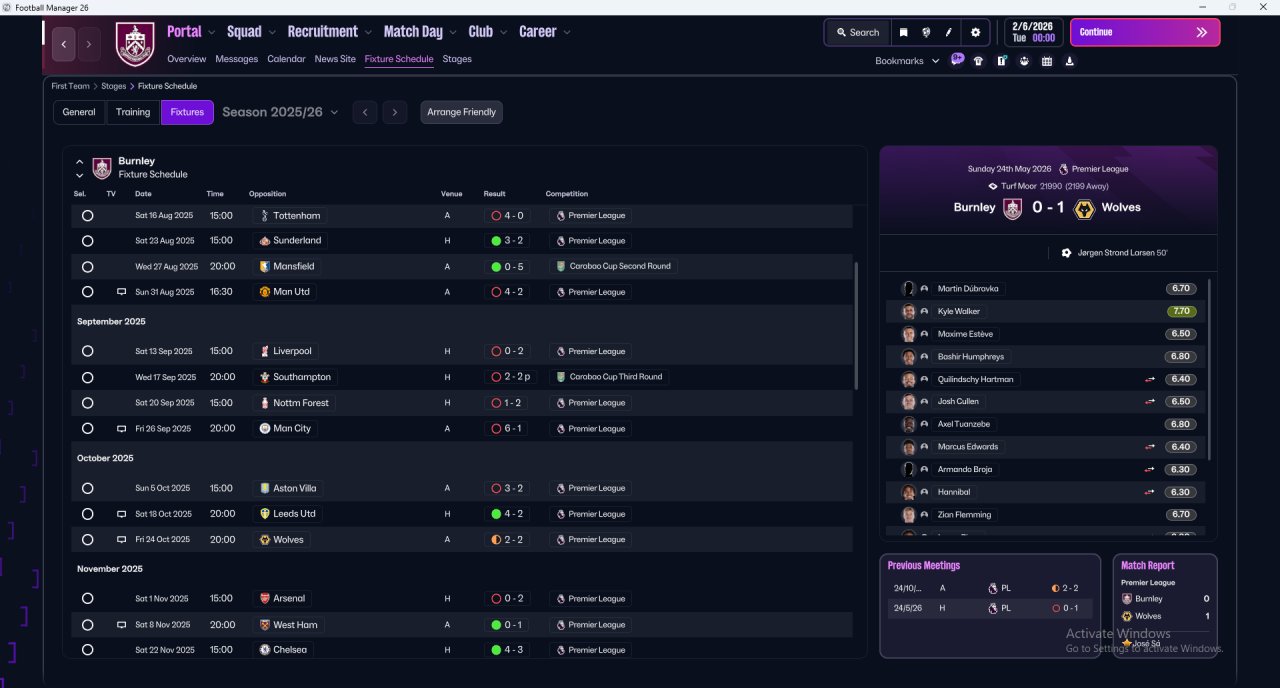The image size is (1280, 688).
Task: Click substitution arrows icon for Josh Cullen
Action: [x=1150, y=401]
